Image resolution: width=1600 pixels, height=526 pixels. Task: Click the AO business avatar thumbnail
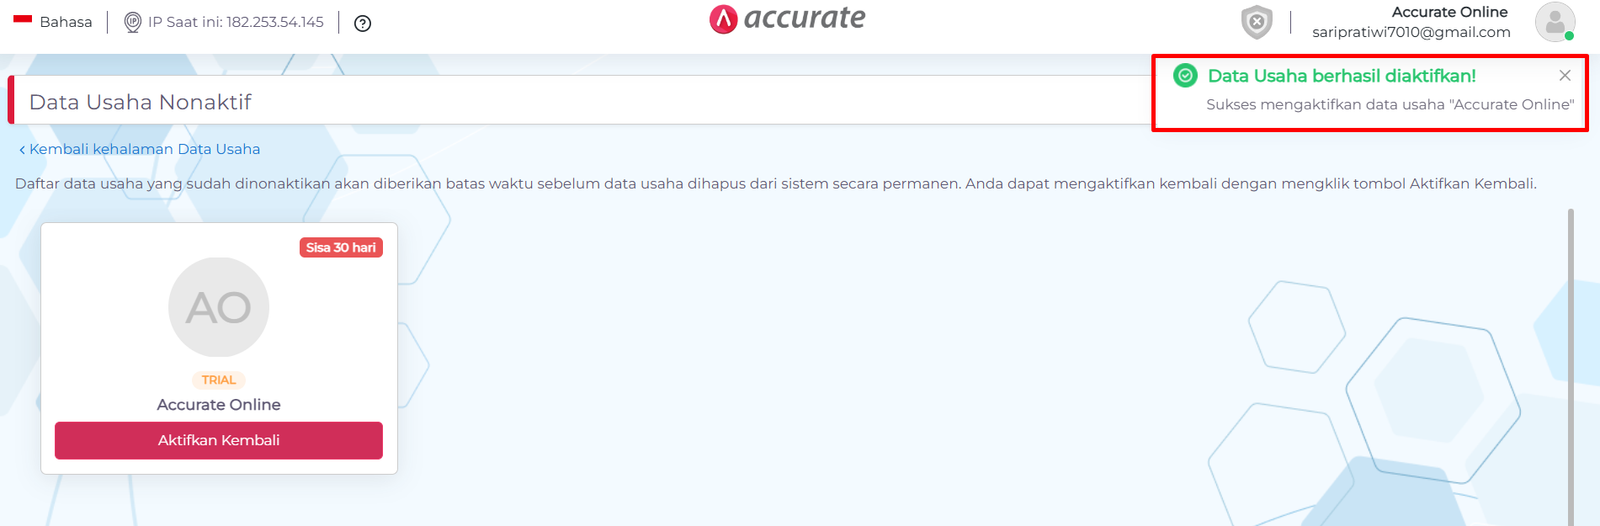pos(219,307)
